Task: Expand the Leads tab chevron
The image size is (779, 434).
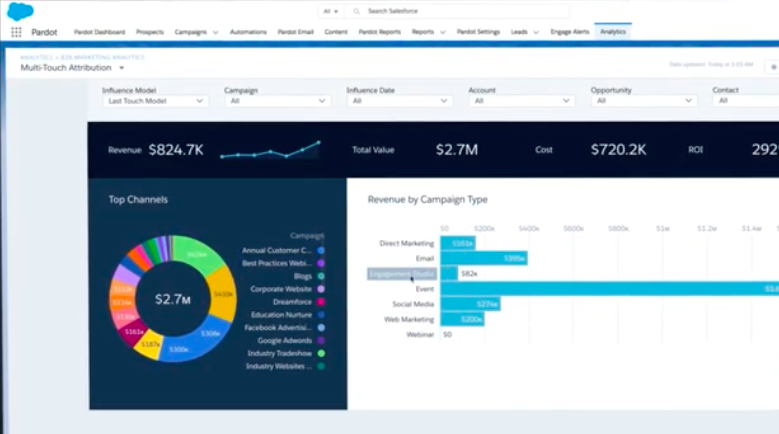Action: (536, 32)
